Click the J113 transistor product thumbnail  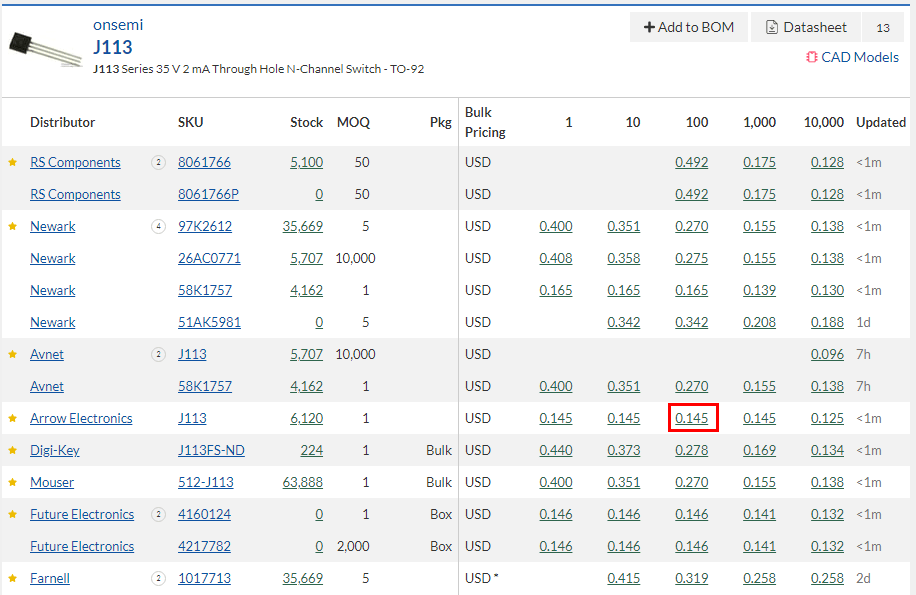pyautogui.click(x=45, y=50)
